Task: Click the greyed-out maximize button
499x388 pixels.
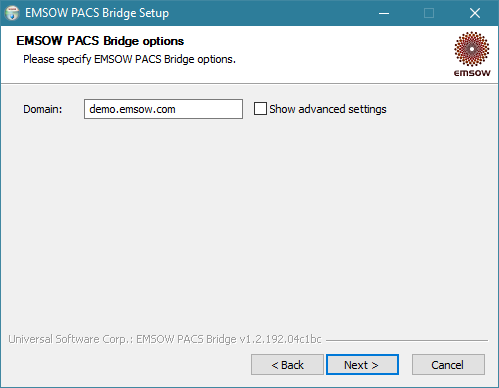Action: point(429,13)
